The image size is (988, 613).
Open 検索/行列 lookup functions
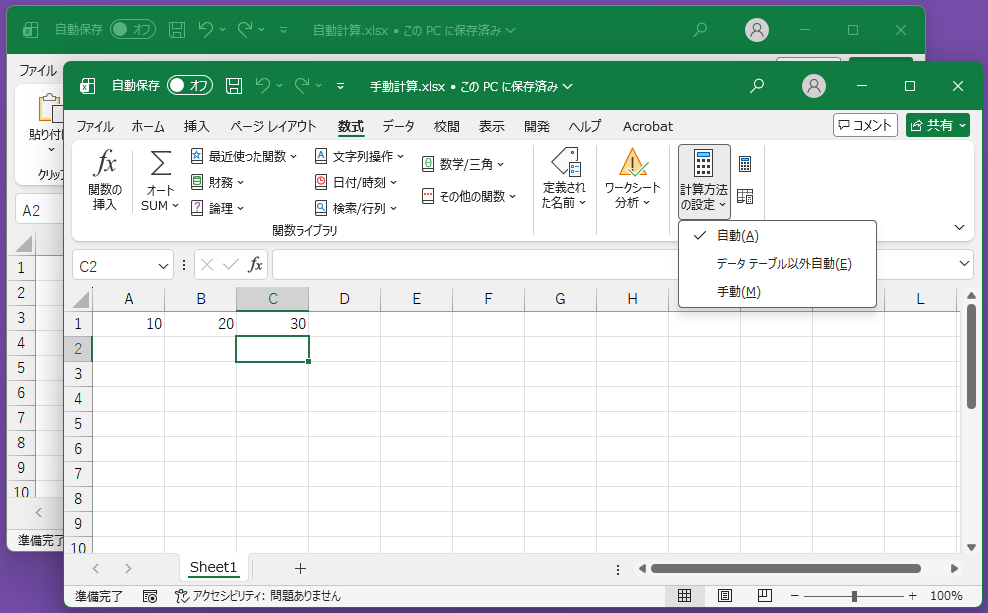pos(356,209)
